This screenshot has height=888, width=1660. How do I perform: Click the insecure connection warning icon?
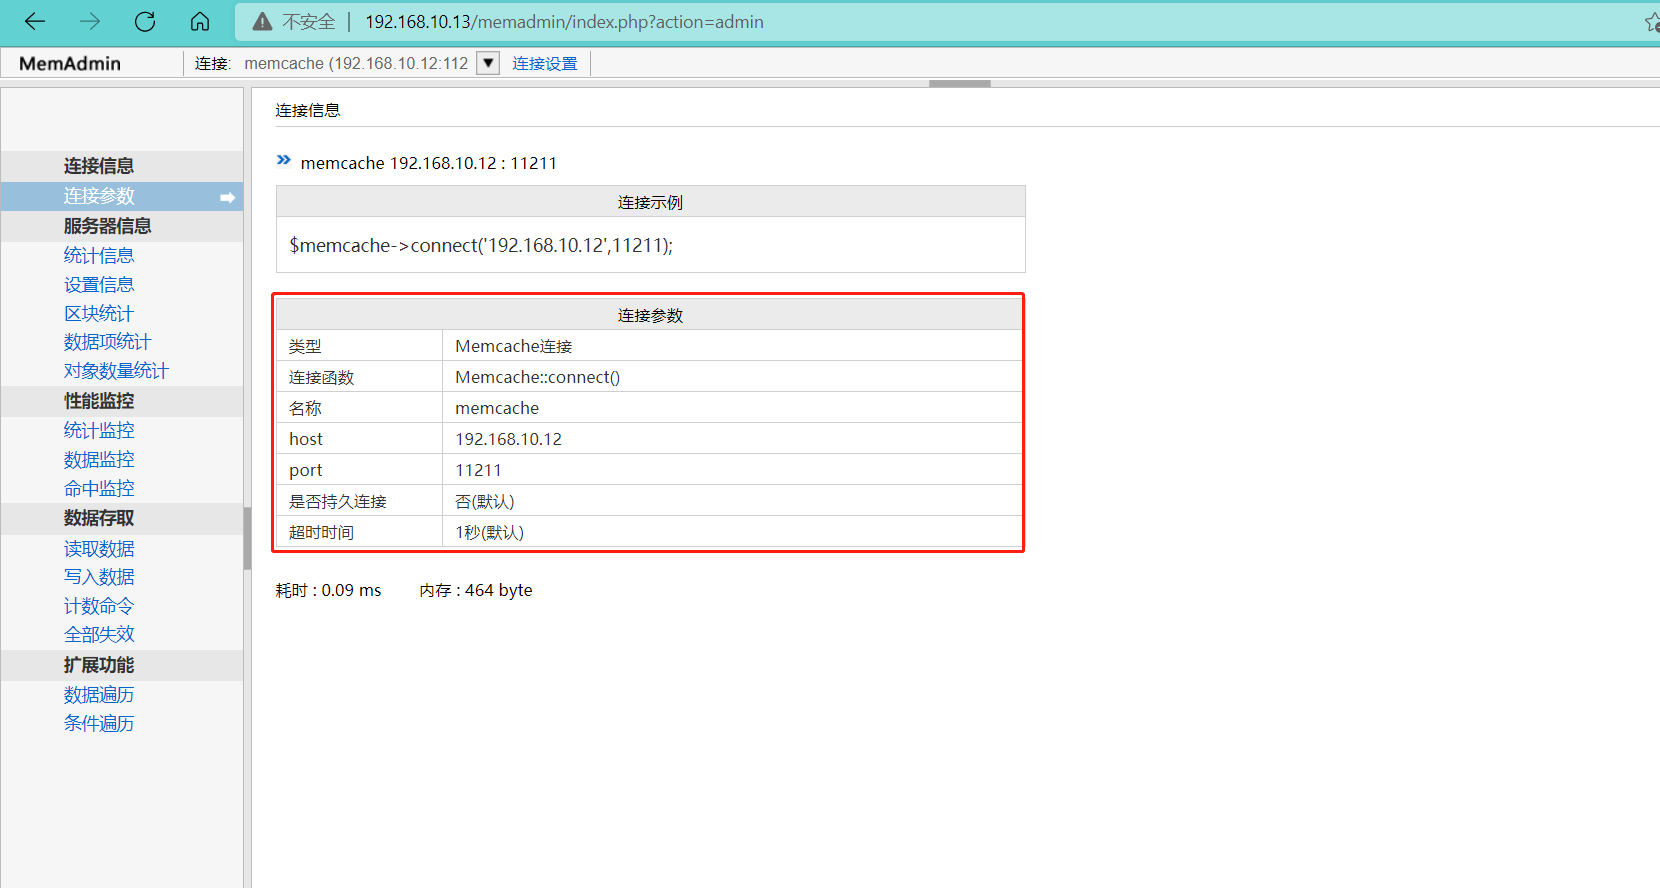pyautogui.click(x=262, y=21)
